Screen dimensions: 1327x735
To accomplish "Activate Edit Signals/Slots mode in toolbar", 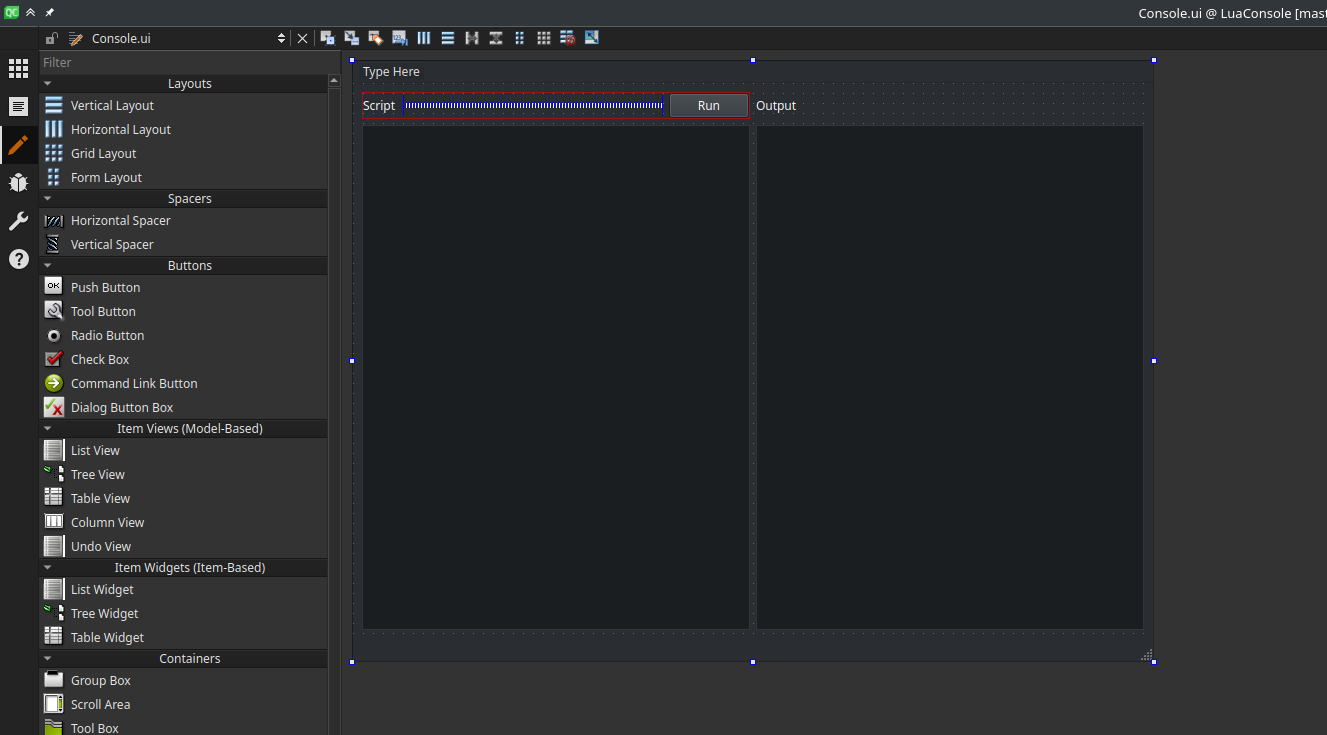I will pos(351,38).
